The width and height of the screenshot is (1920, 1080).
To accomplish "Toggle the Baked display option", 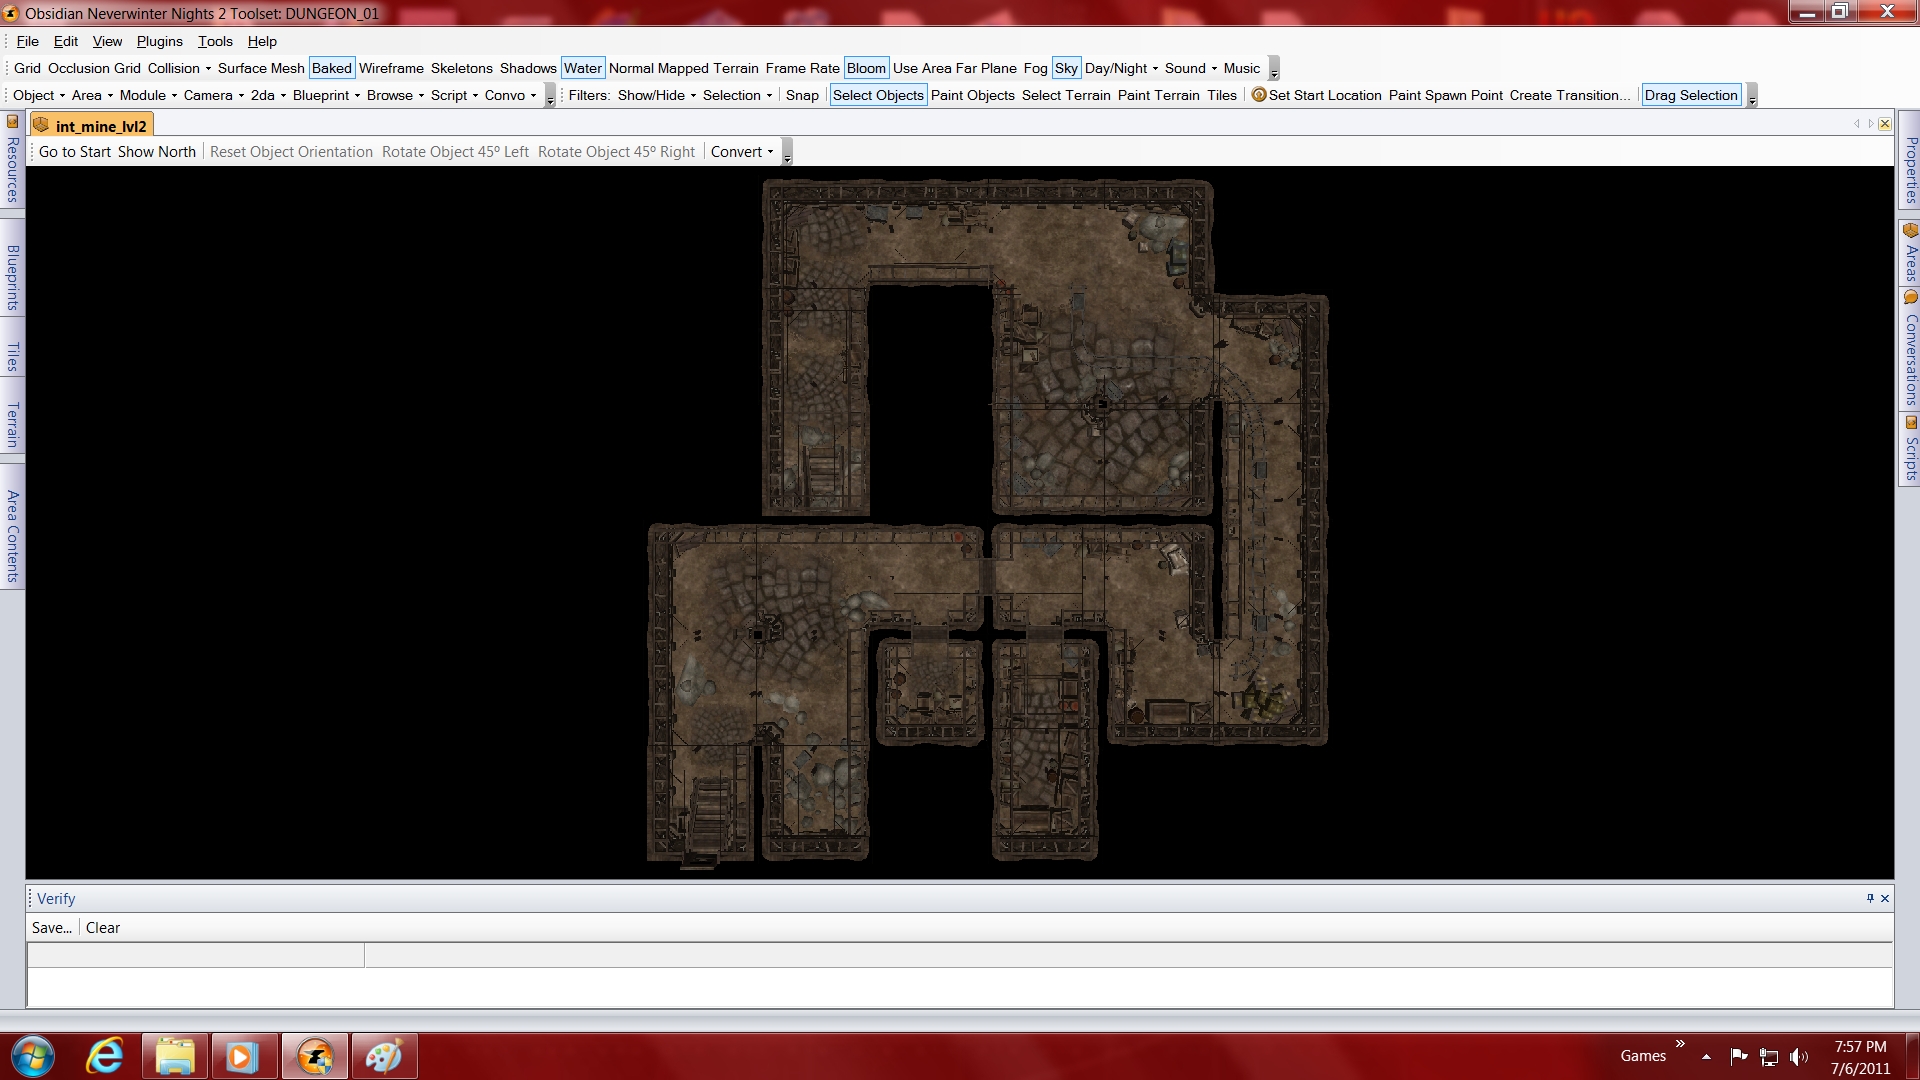I will click(331, 68).
